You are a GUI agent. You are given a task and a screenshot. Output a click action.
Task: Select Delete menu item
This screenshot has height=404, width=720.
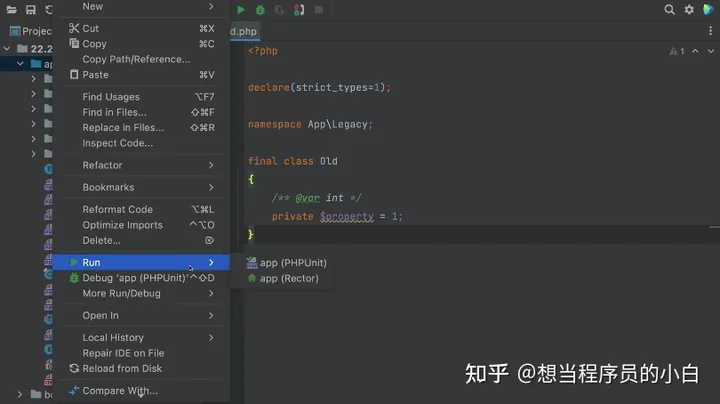pos(141,240)
